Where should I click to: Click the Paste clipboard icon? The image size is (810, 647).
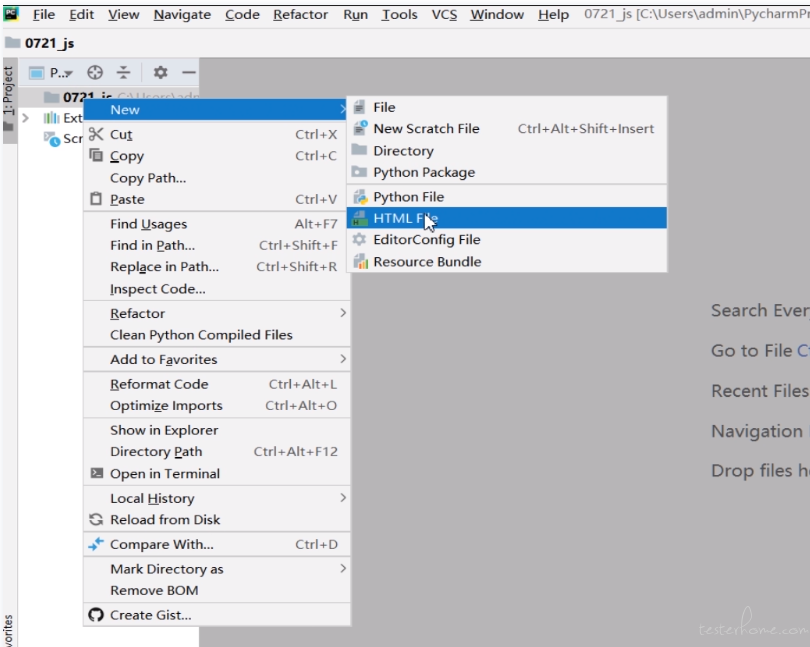(96, 199)
